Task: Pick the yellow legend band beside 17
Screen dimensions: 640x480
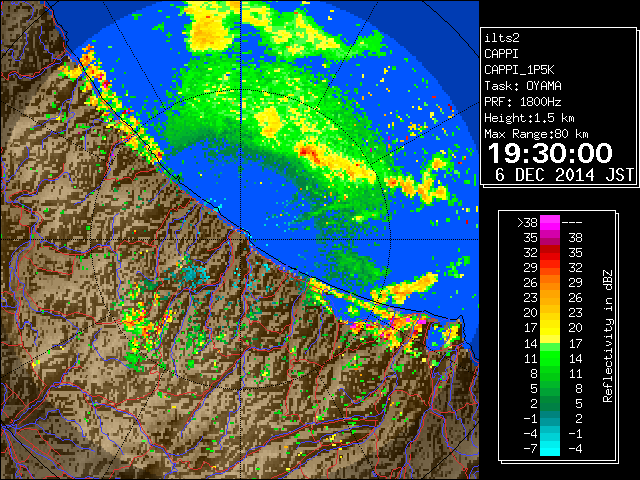Action: click(x=550, y=328)
